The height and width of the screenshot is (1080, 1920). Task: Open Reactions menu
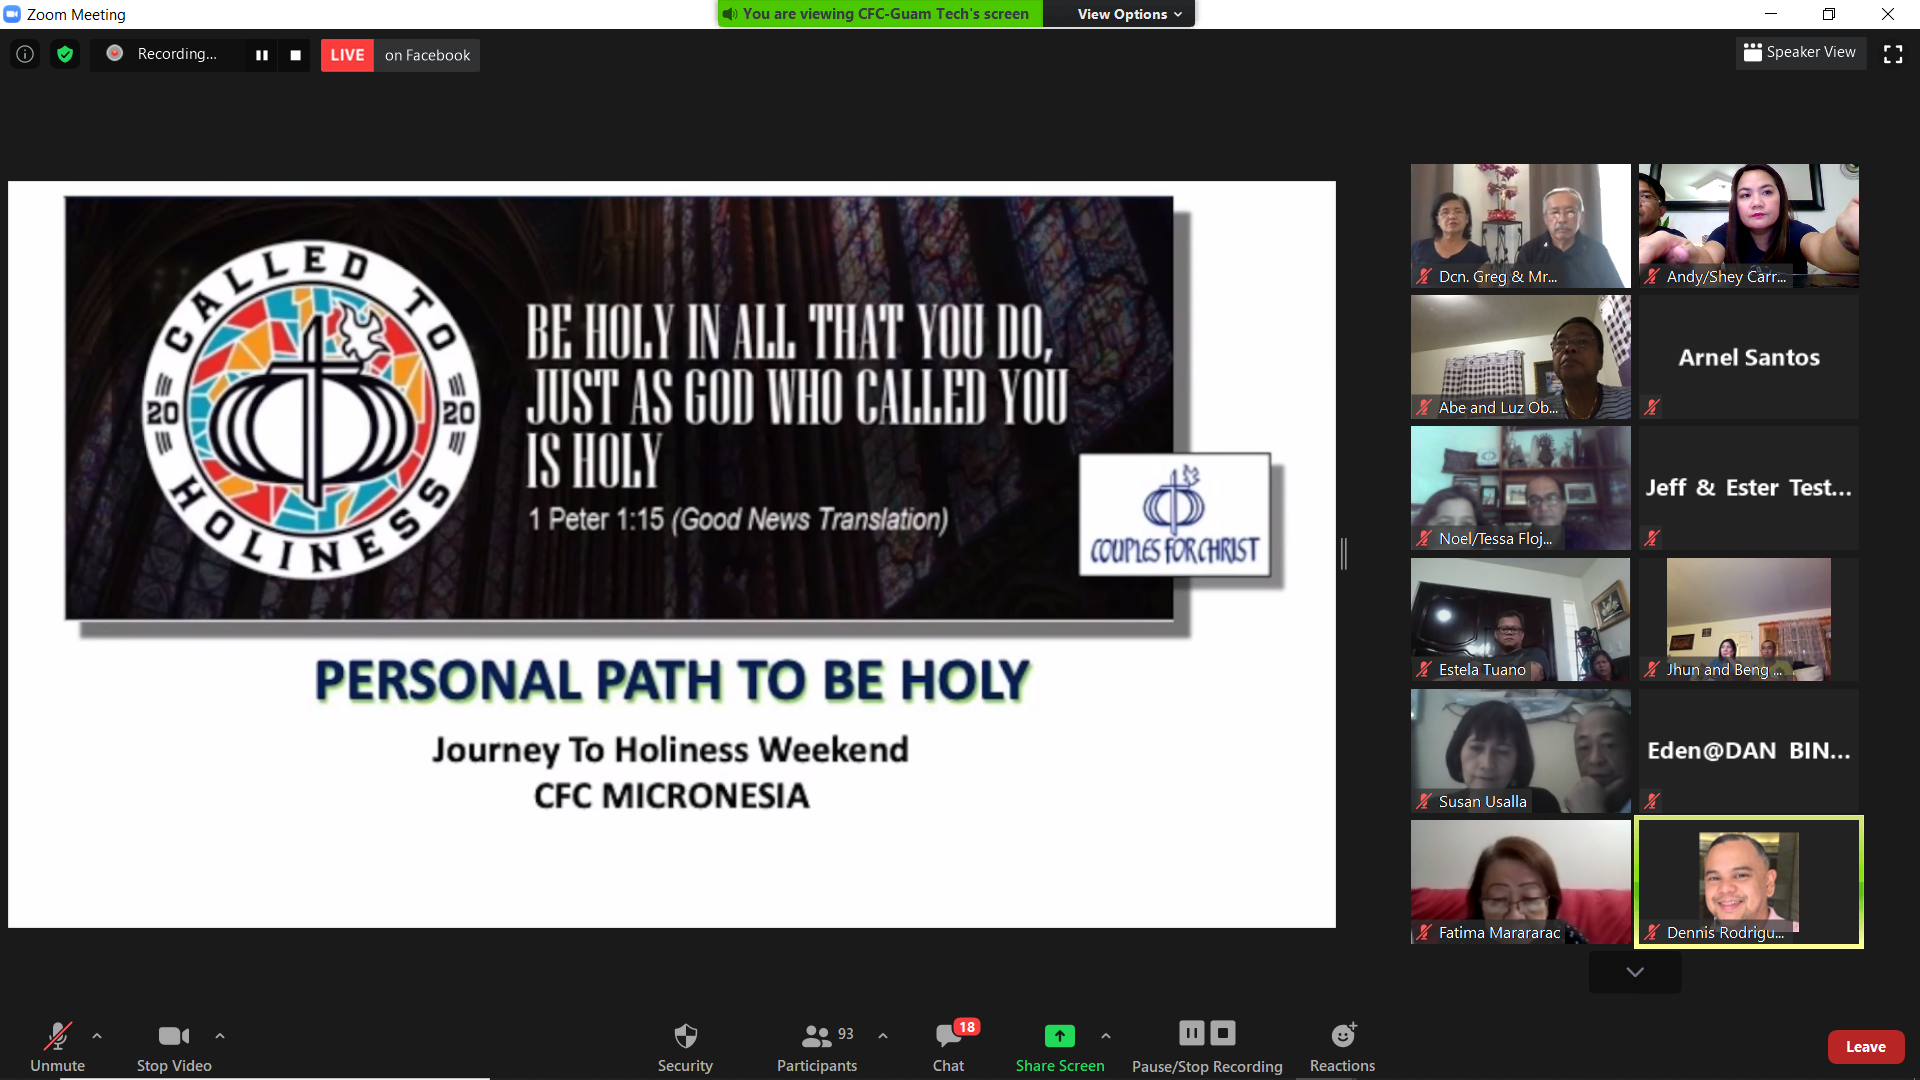coord(1342,1047)
